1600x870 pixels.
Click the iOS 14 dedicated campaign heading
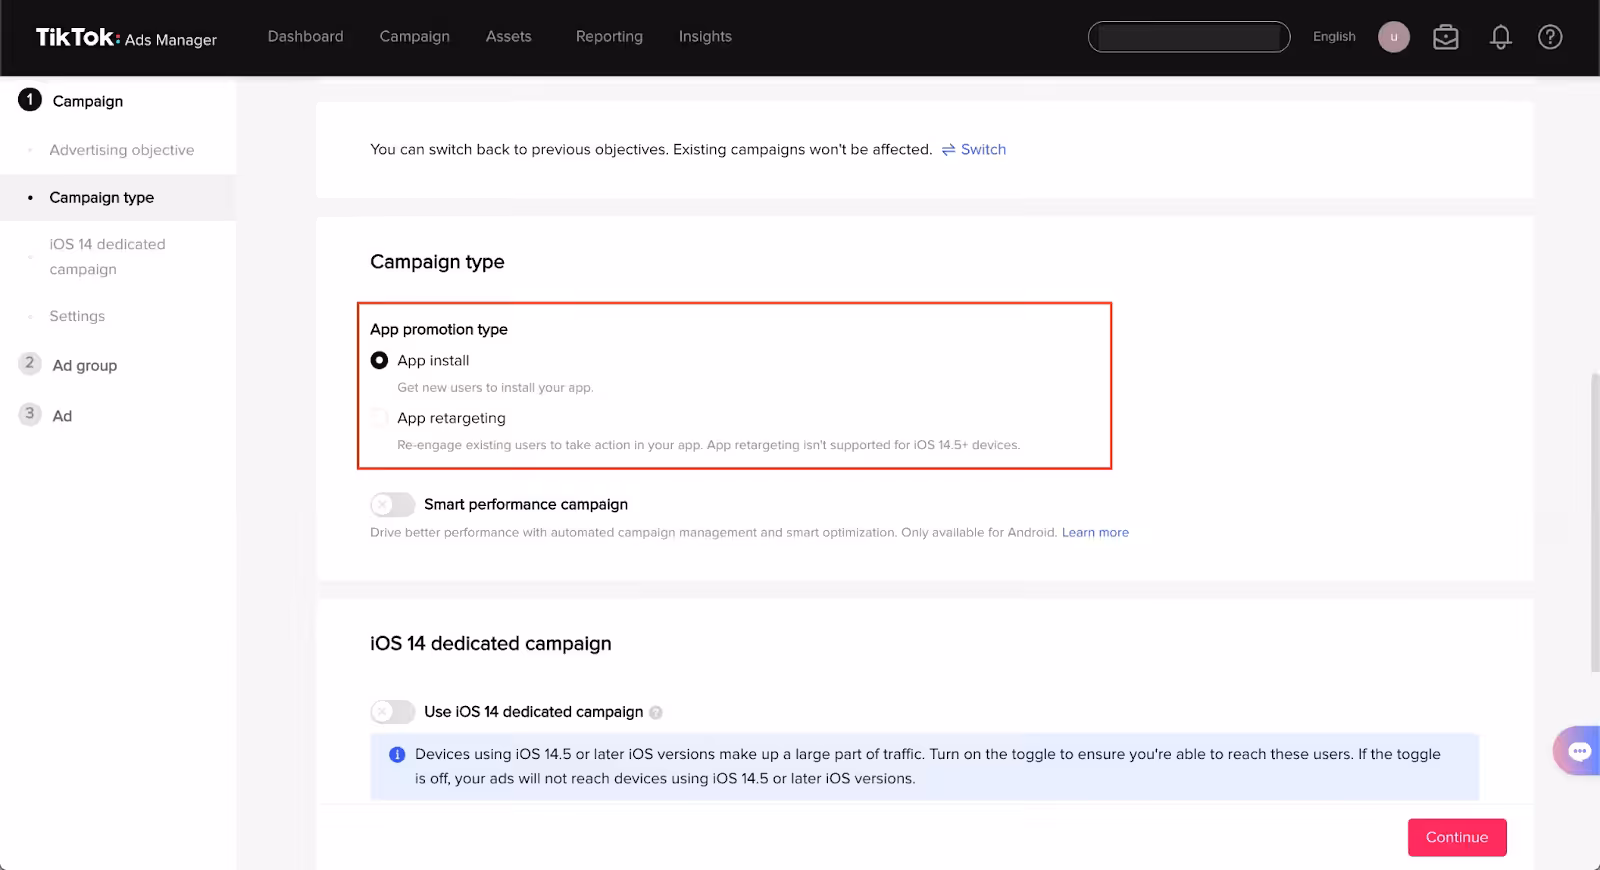tap(490, 644)
